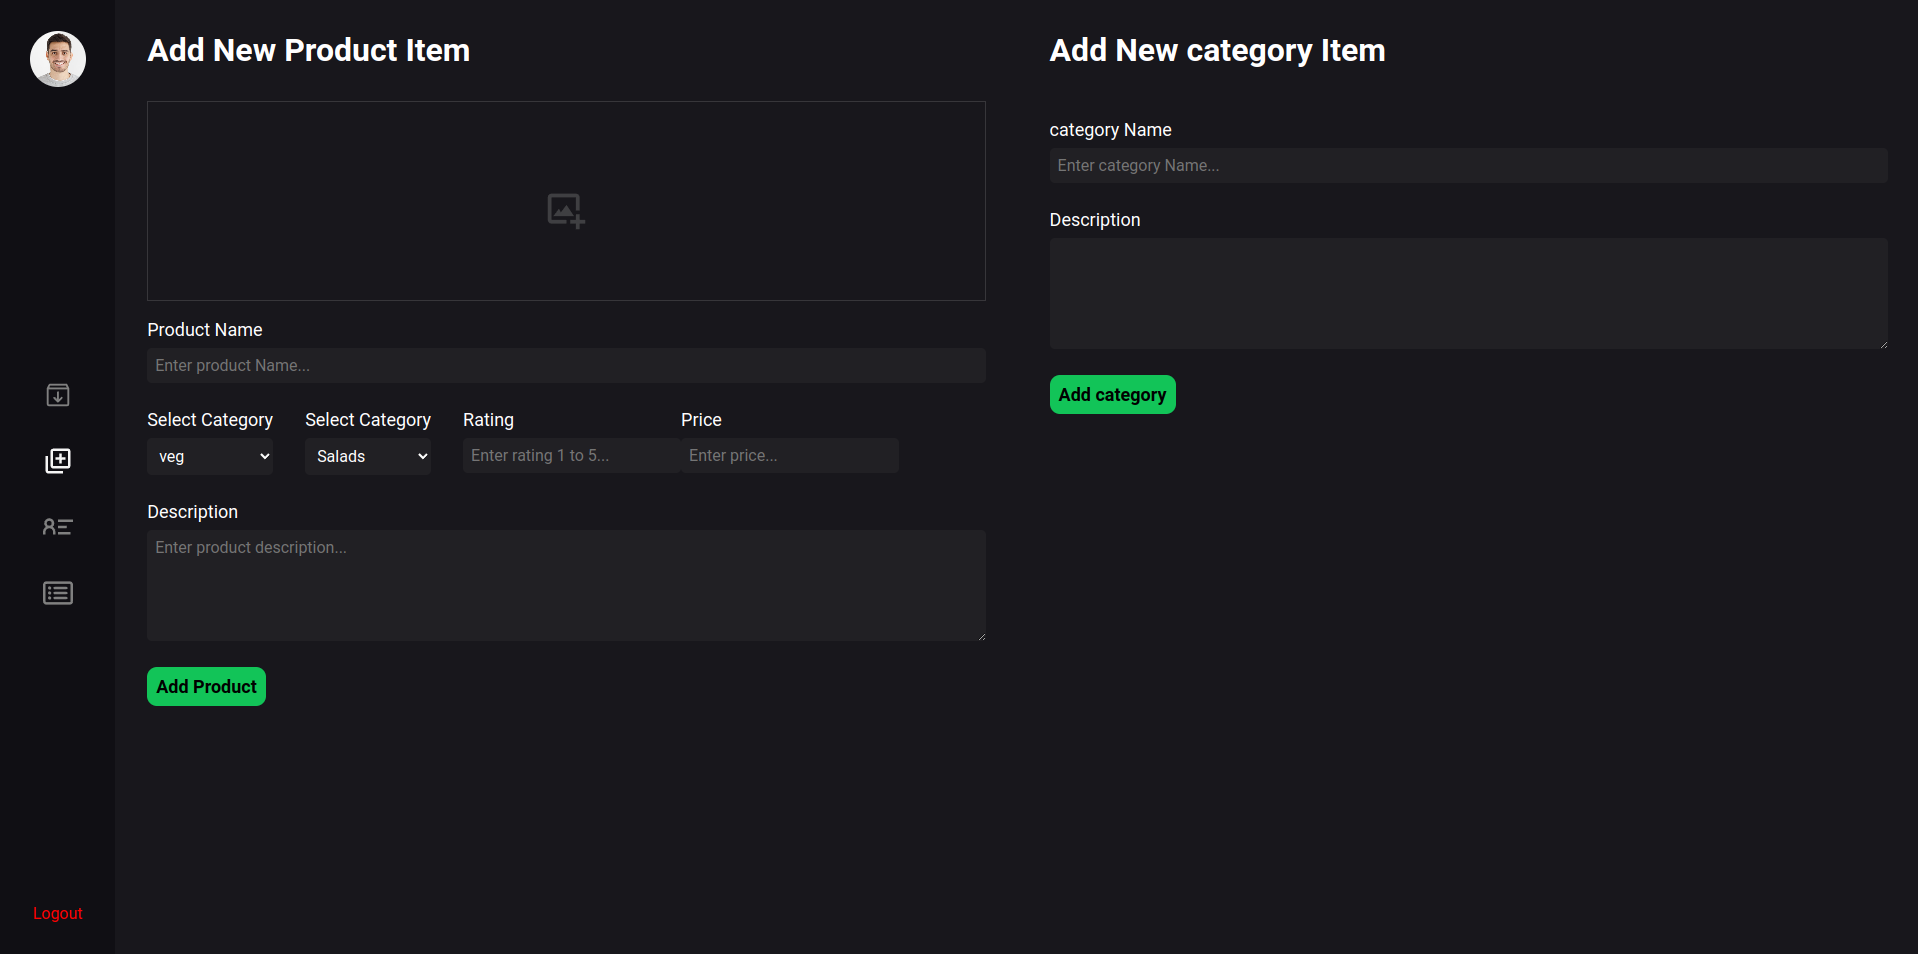Viewport: 1918px width, 954px height.
Task: Focus the category Description textarea
Action: (1468, 293)
